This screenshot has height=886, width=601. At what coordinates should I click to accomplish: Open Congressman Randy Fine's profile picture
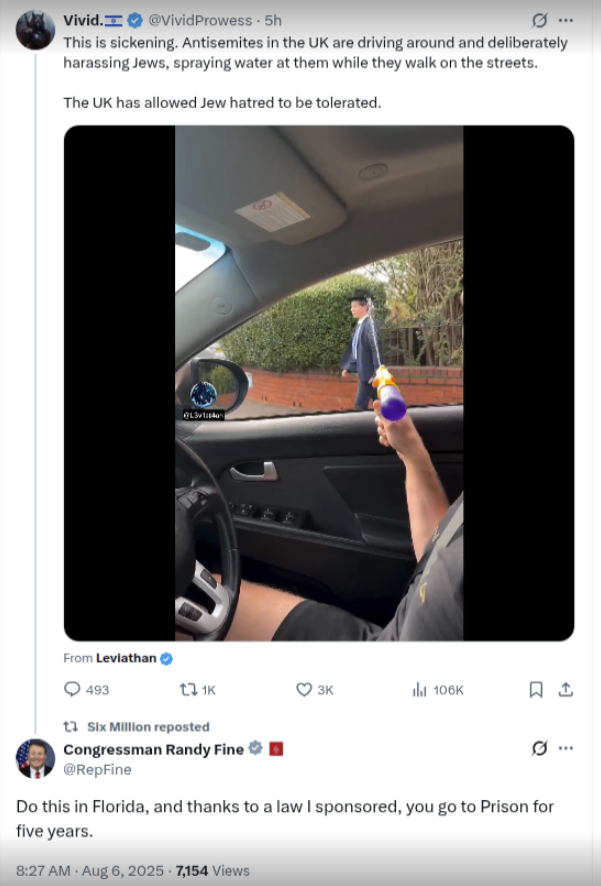[x=35, y=758]
